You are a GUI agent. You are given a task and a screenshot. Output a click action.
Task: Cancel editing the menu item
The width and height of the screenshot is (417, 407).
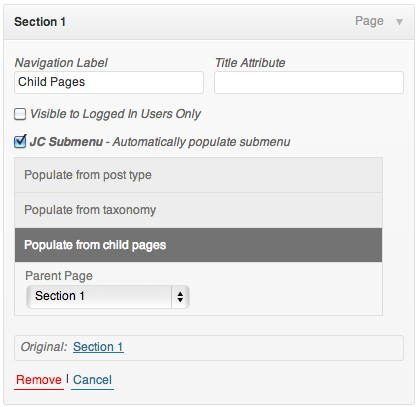(x=92, y=380)
